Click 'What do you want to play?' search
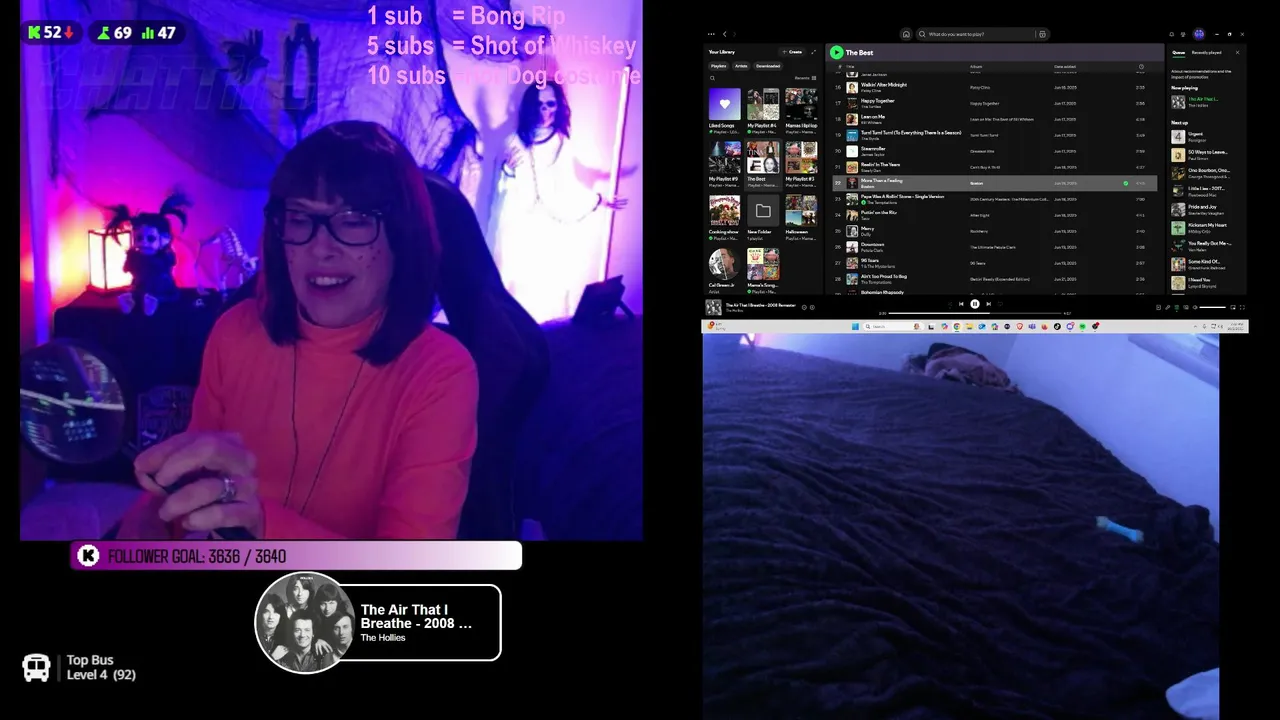Screen dimensions: 1280x720 [x=975, y=34]
